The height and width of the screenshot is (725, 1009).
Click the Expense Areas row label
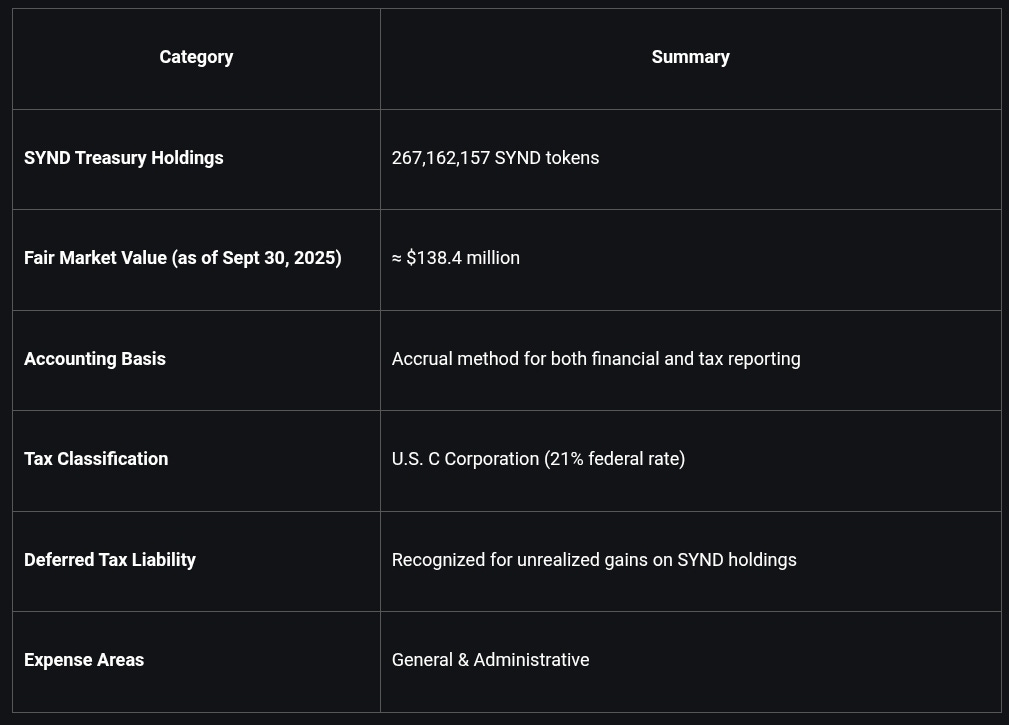tap(84, 660)
